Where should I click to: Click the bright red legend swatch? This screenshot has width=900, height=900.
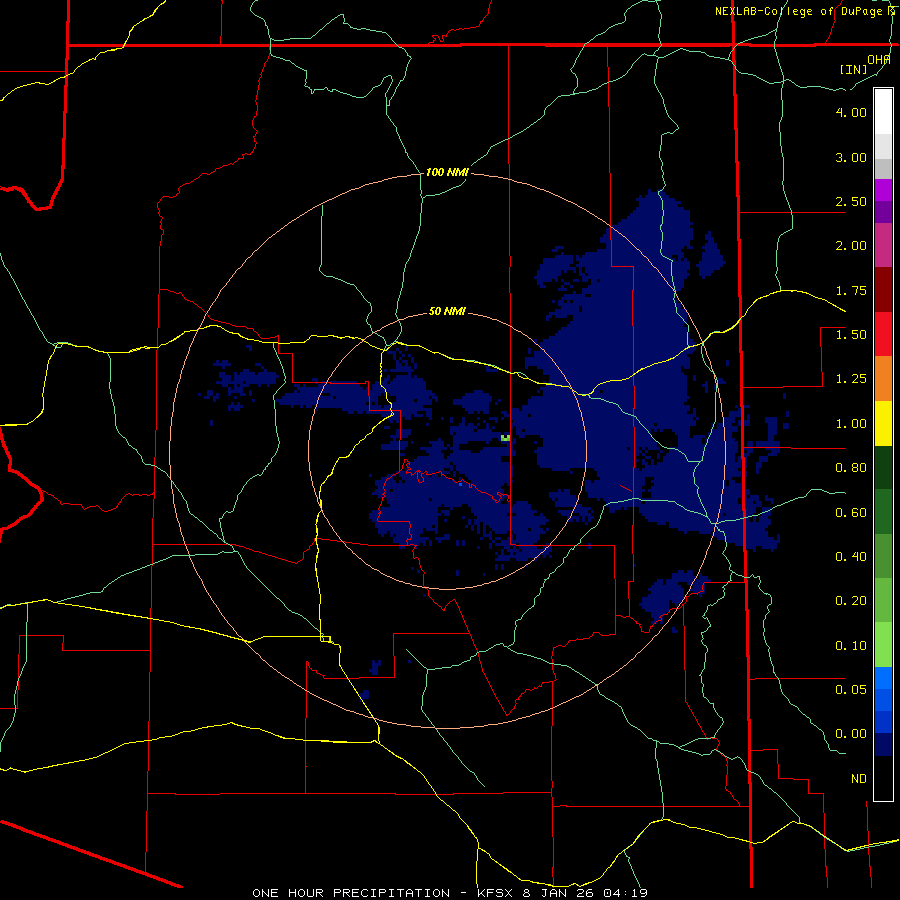pos(883,334)
